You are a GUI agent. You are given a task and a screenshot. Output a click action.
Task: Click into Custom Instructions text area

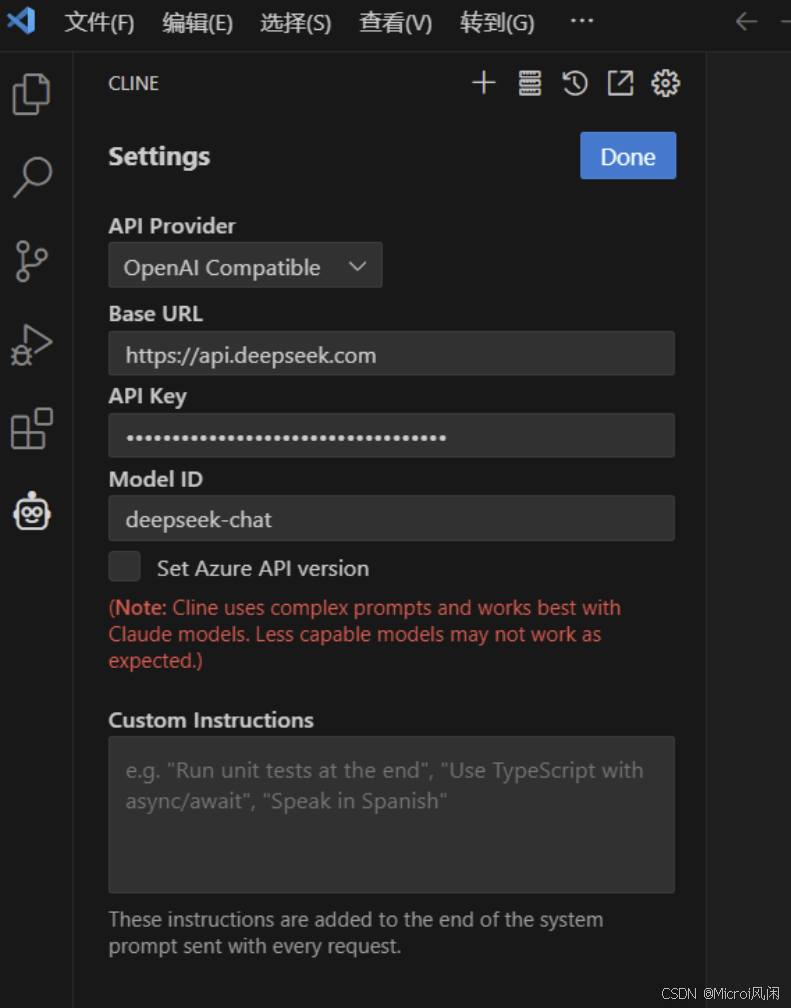click(391, 814)
